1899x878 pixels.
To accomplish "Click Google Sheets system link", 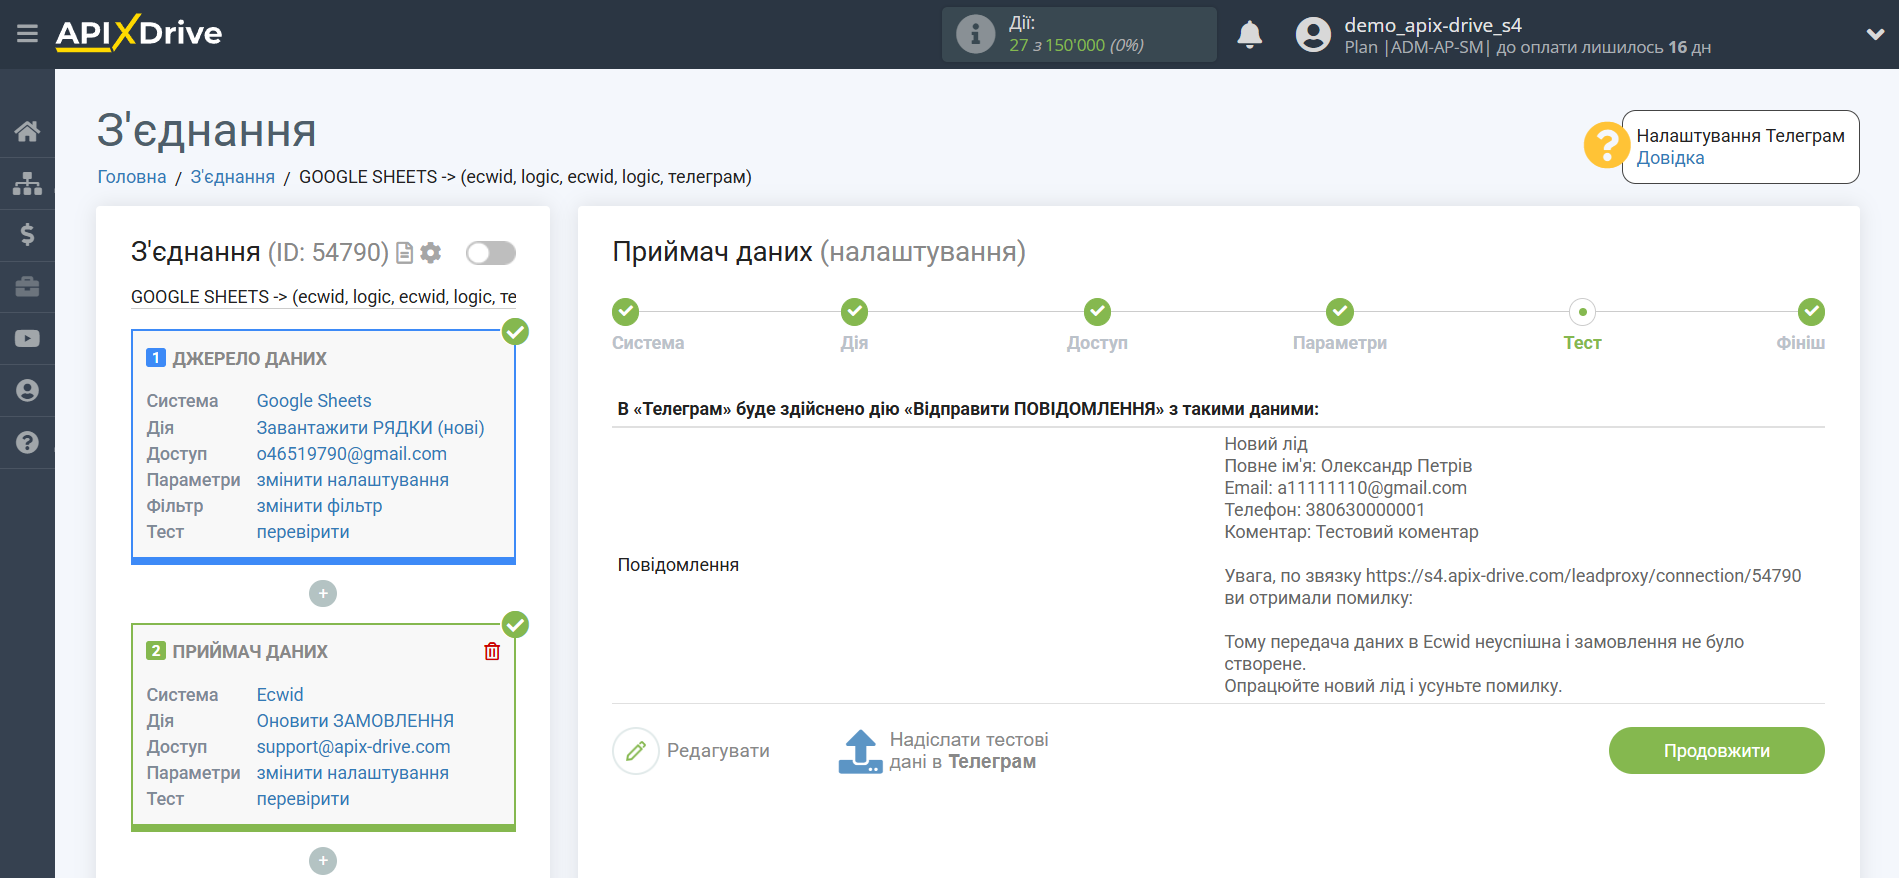I will point(314,401).
